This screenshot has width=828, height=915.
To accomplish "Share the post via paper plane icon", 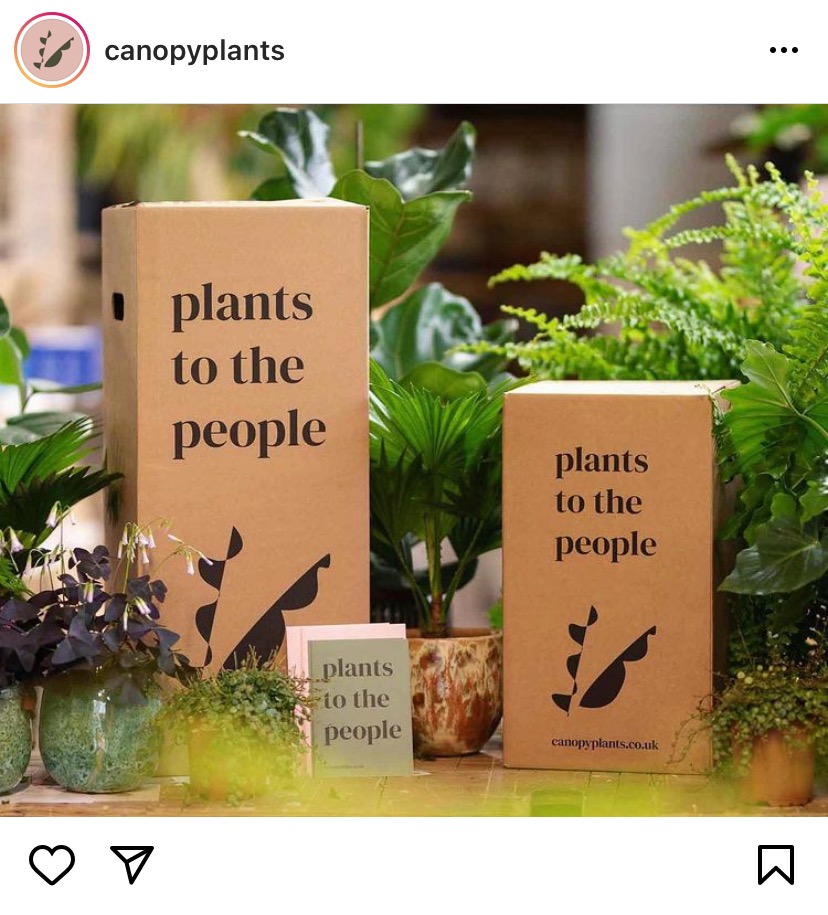I will 132,864.
